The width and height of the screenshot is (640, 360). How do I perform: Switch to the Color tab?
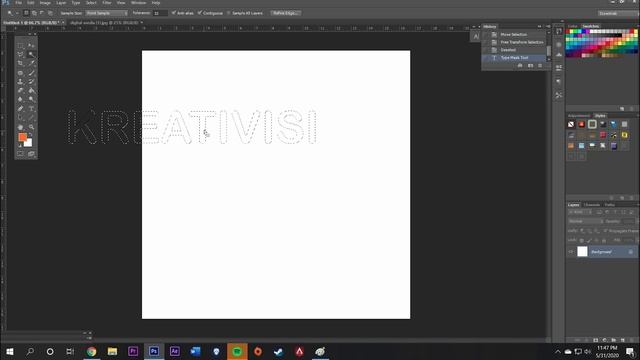(573, 27)
